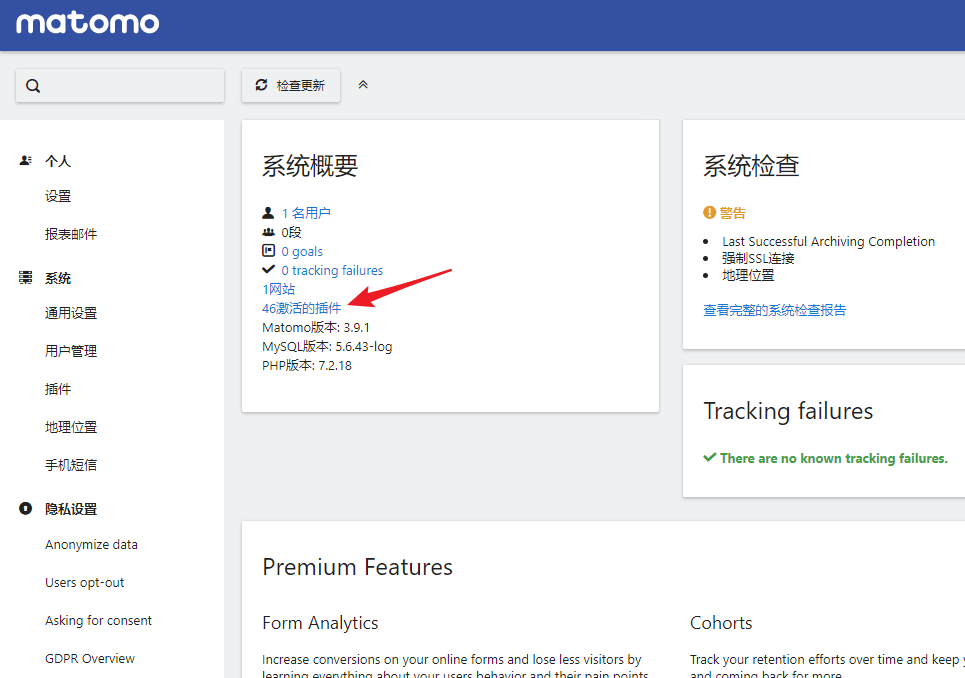Click the checkmark icon beside 0 tracking failures
Image resolution: width=965 pixels, height=678 pixels.
pyautogui.click(x=268, y=269)
